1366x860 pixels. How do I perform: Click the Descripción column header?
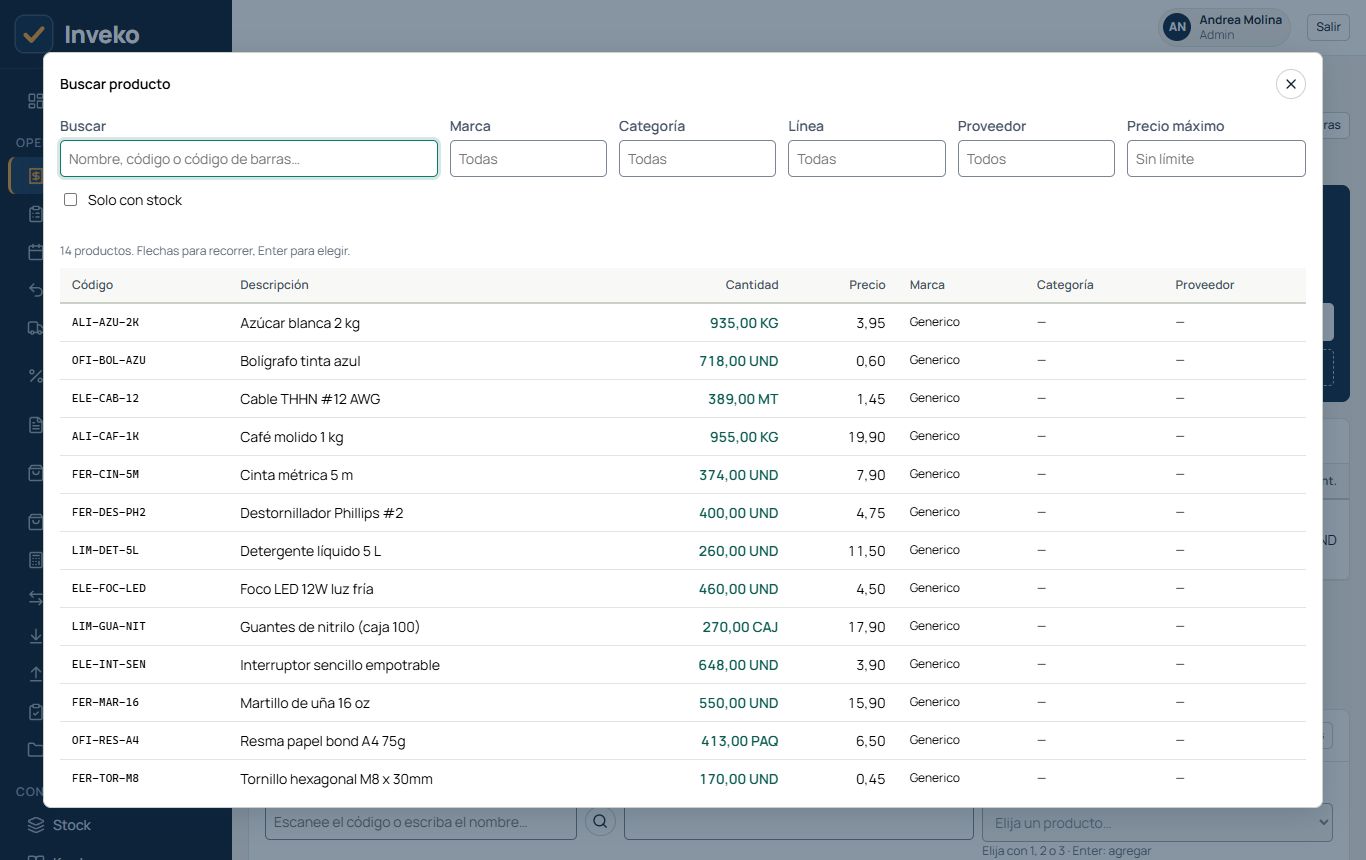[x=274, y=285]
